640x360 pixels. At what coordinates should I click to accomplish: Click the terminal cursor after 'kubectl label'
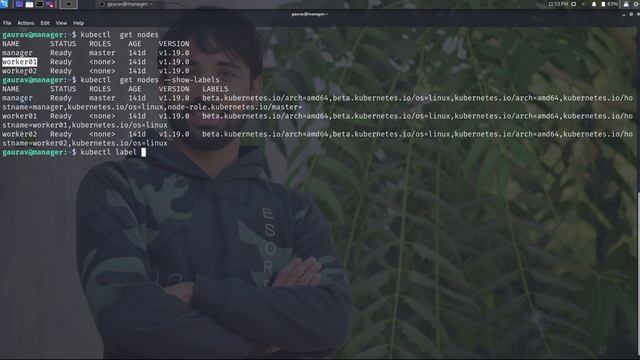[x=143, y=153]
